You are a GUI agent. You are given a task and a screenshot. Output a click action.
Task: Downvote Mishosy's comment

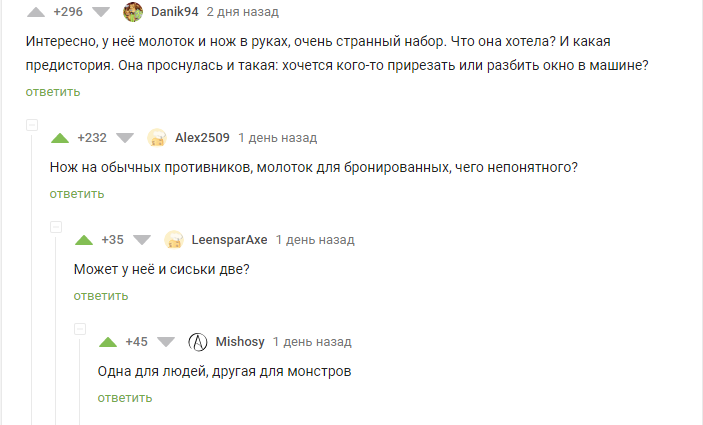click(x=166, y=342)
